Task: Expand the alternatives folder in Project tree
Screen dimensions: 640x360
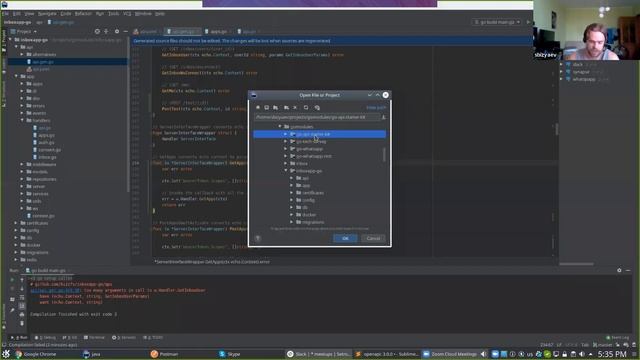Action: click(x=22, y=54)
